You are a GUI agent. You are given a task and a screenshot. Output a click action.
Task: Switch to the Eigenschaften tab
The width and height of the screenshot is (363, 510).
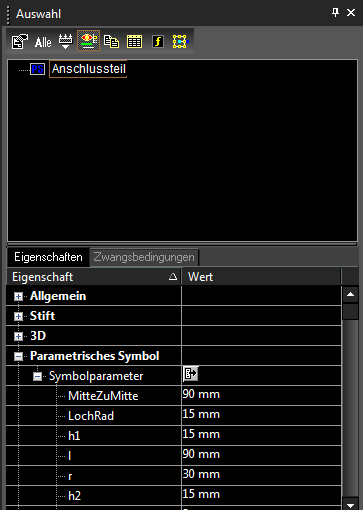[x=48, y=257]
